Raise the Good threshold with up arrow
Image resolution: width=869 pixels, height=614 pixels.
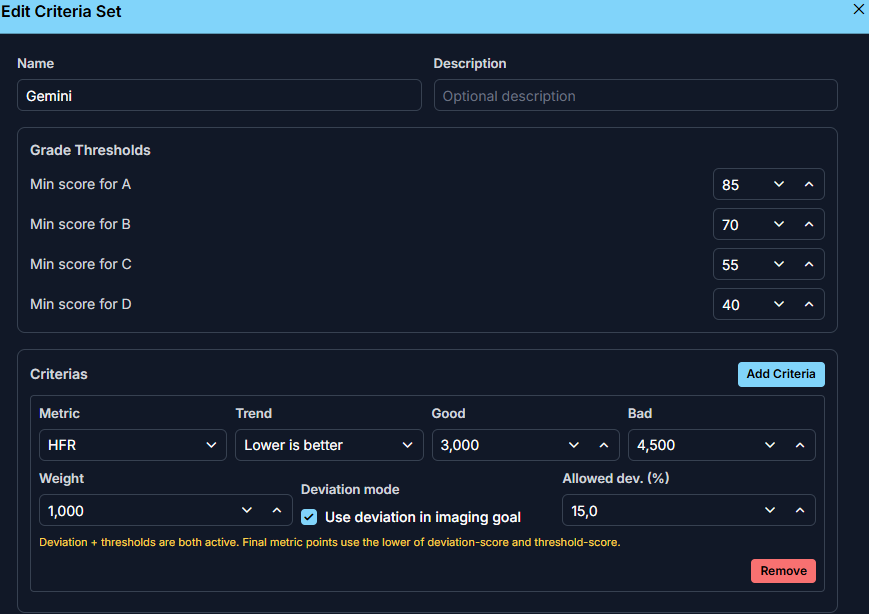click(x=604, y=445)
